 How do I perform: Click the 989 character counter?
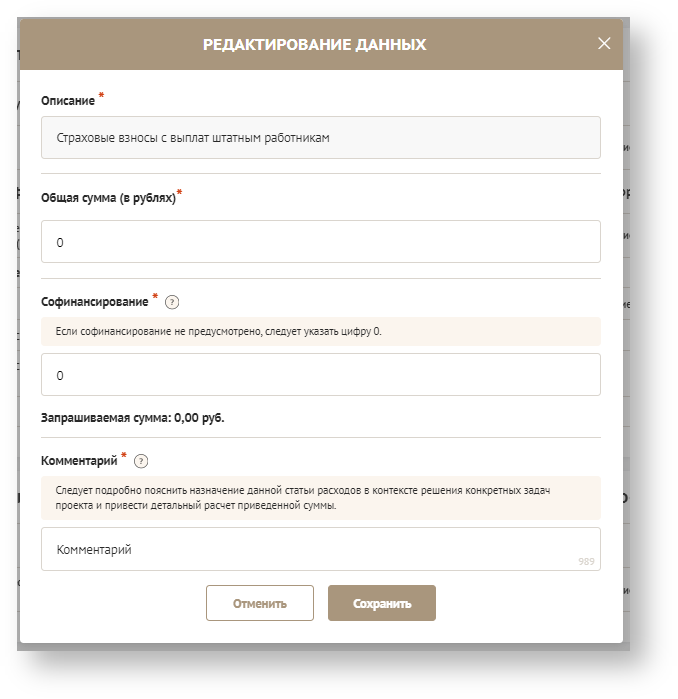(x=586, y=561)
